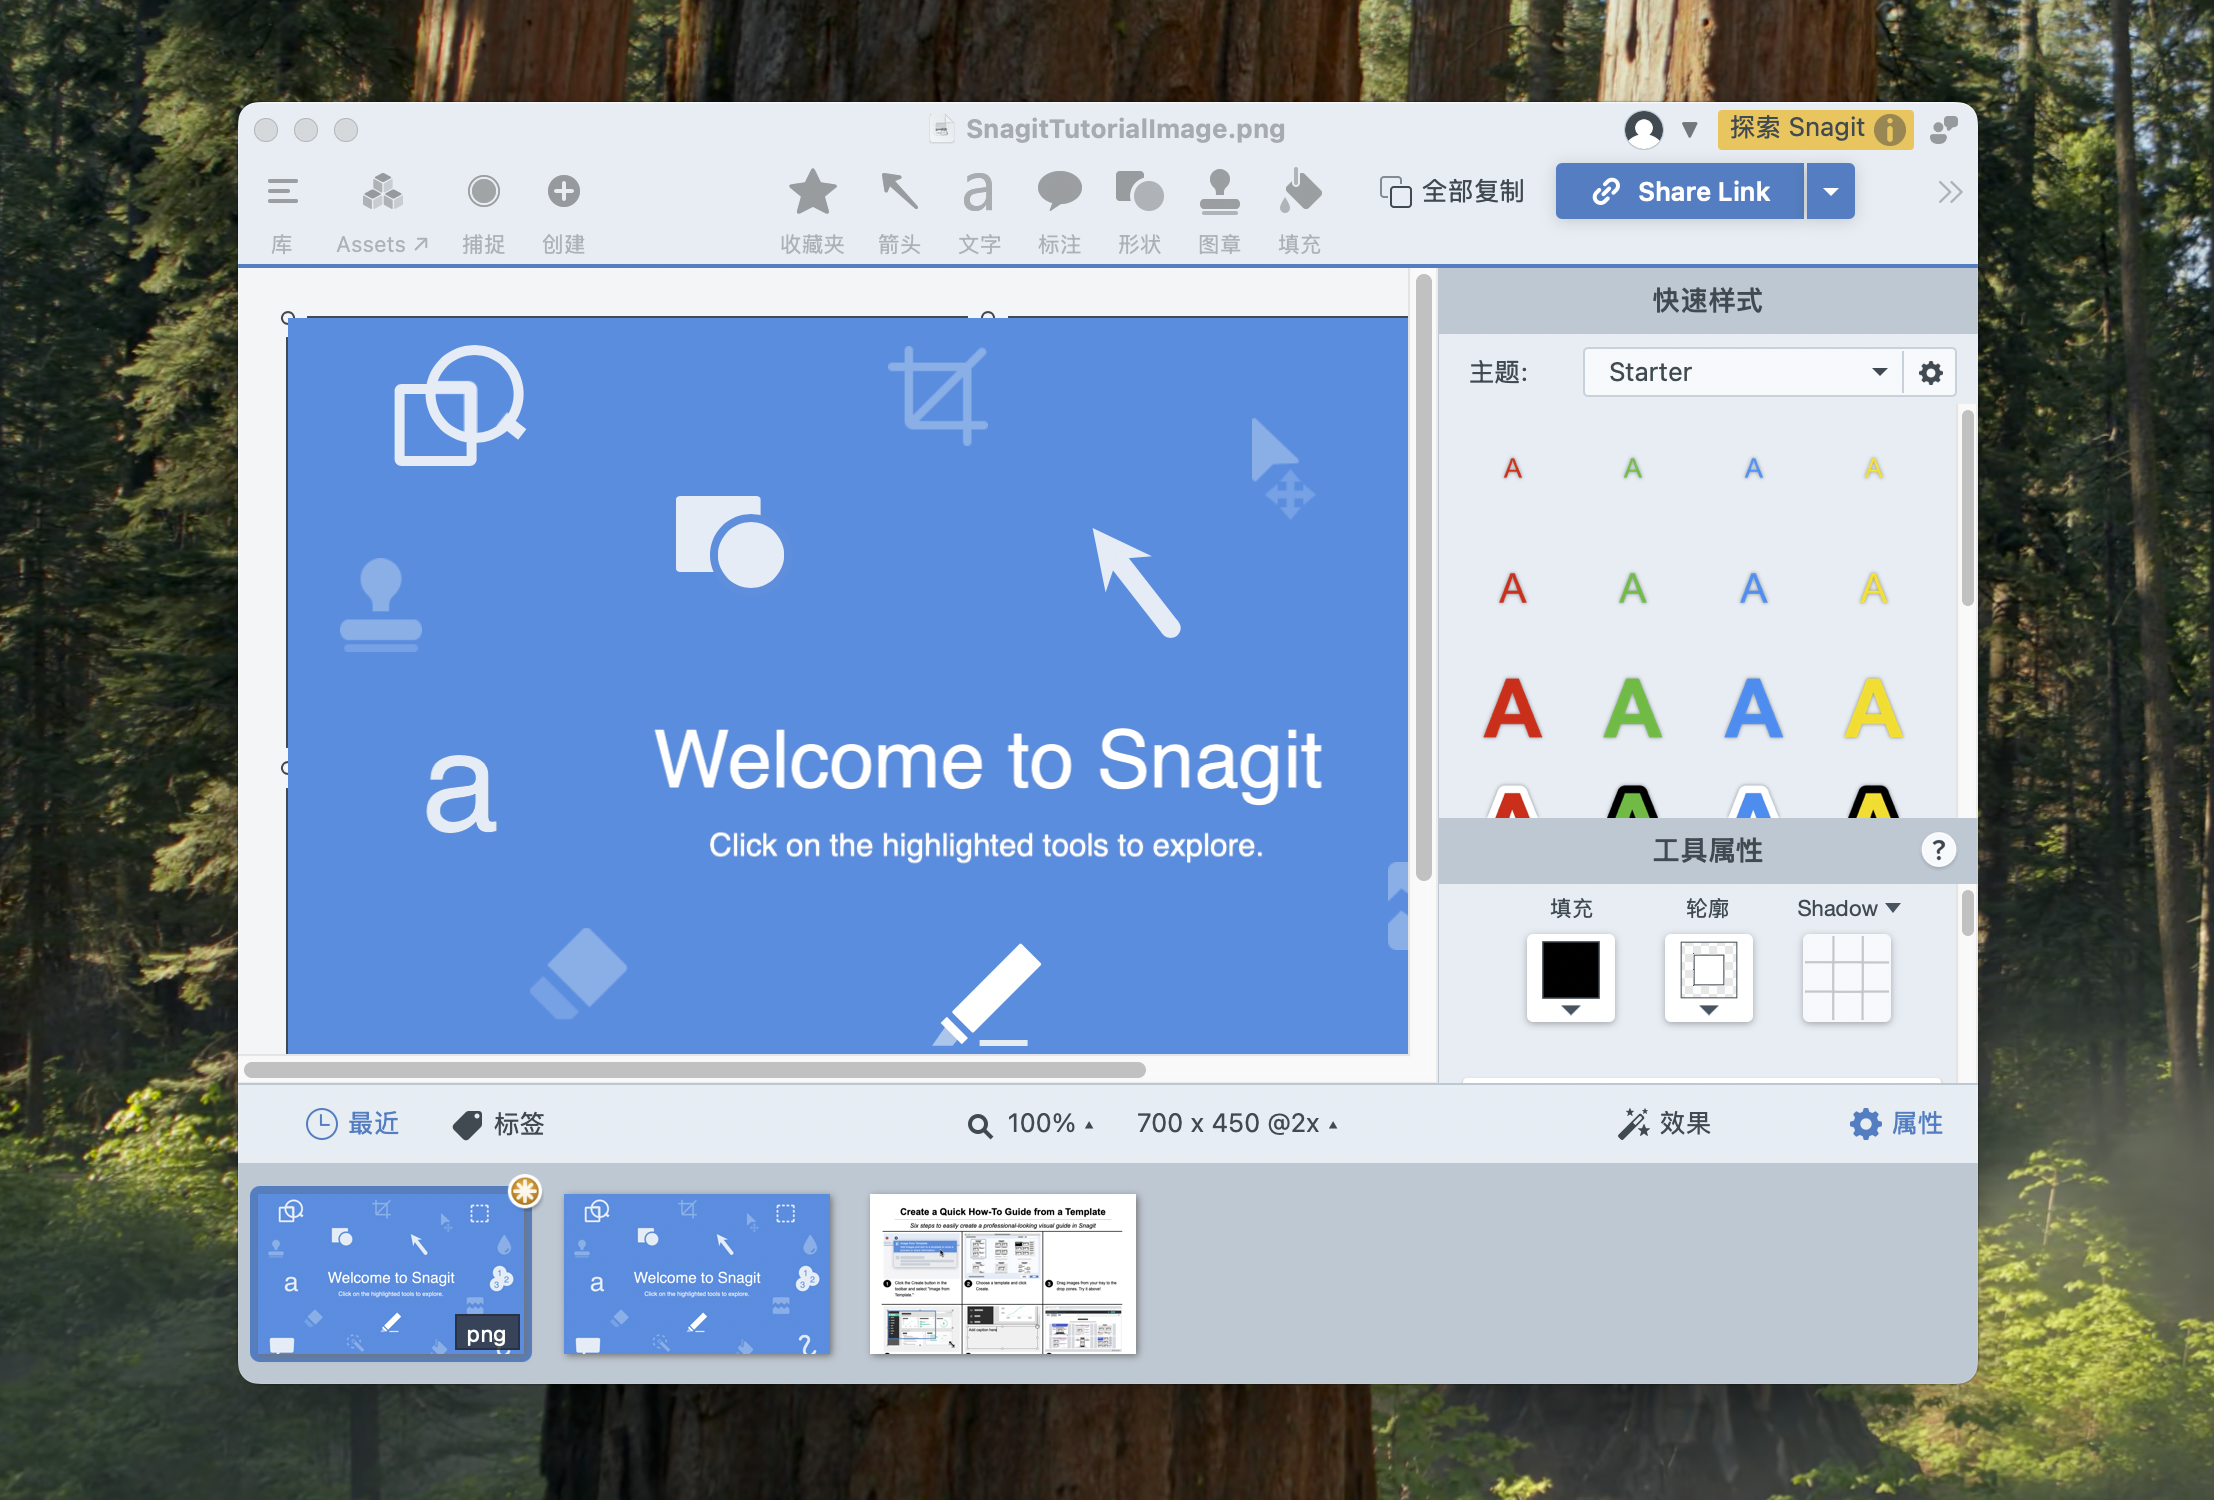Expand the Shadow dropdown label

point(1848,908)
